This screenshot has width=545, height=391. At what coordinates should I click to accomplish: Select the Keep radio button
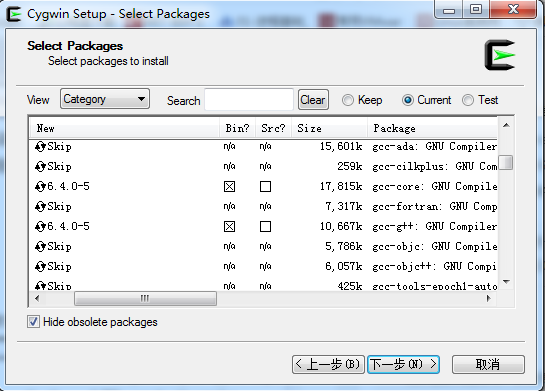point(348,100)
